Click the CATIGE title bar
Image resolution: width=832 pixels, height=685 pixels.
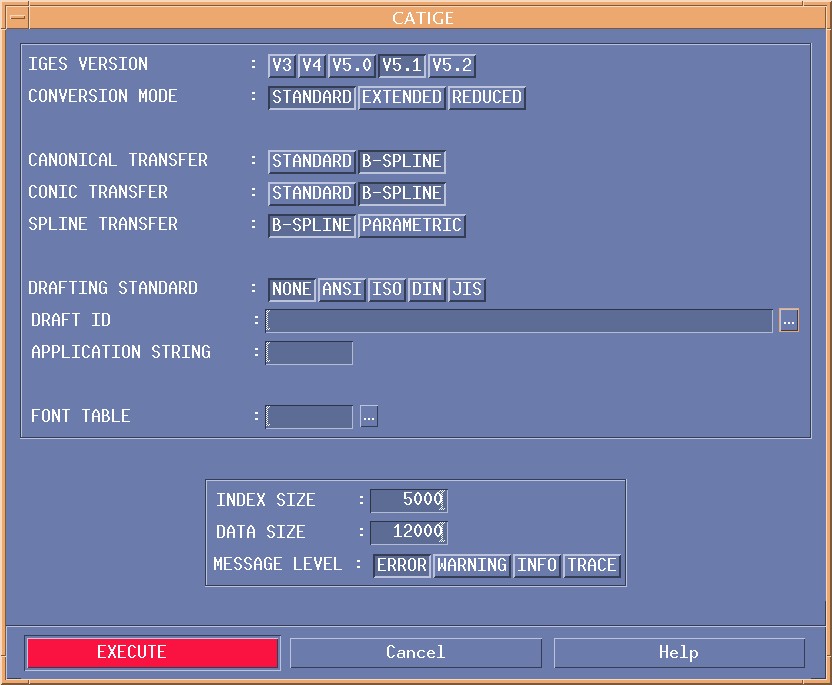coord(422,18)
